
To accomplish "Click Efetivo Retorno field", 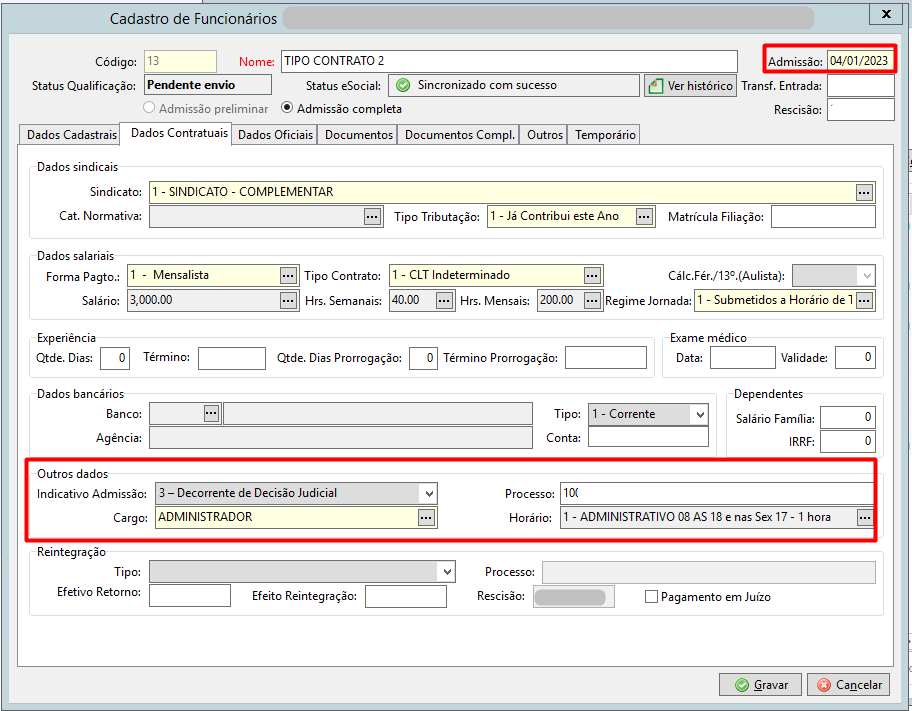I will pyautogui.click(x=190, y=596).
